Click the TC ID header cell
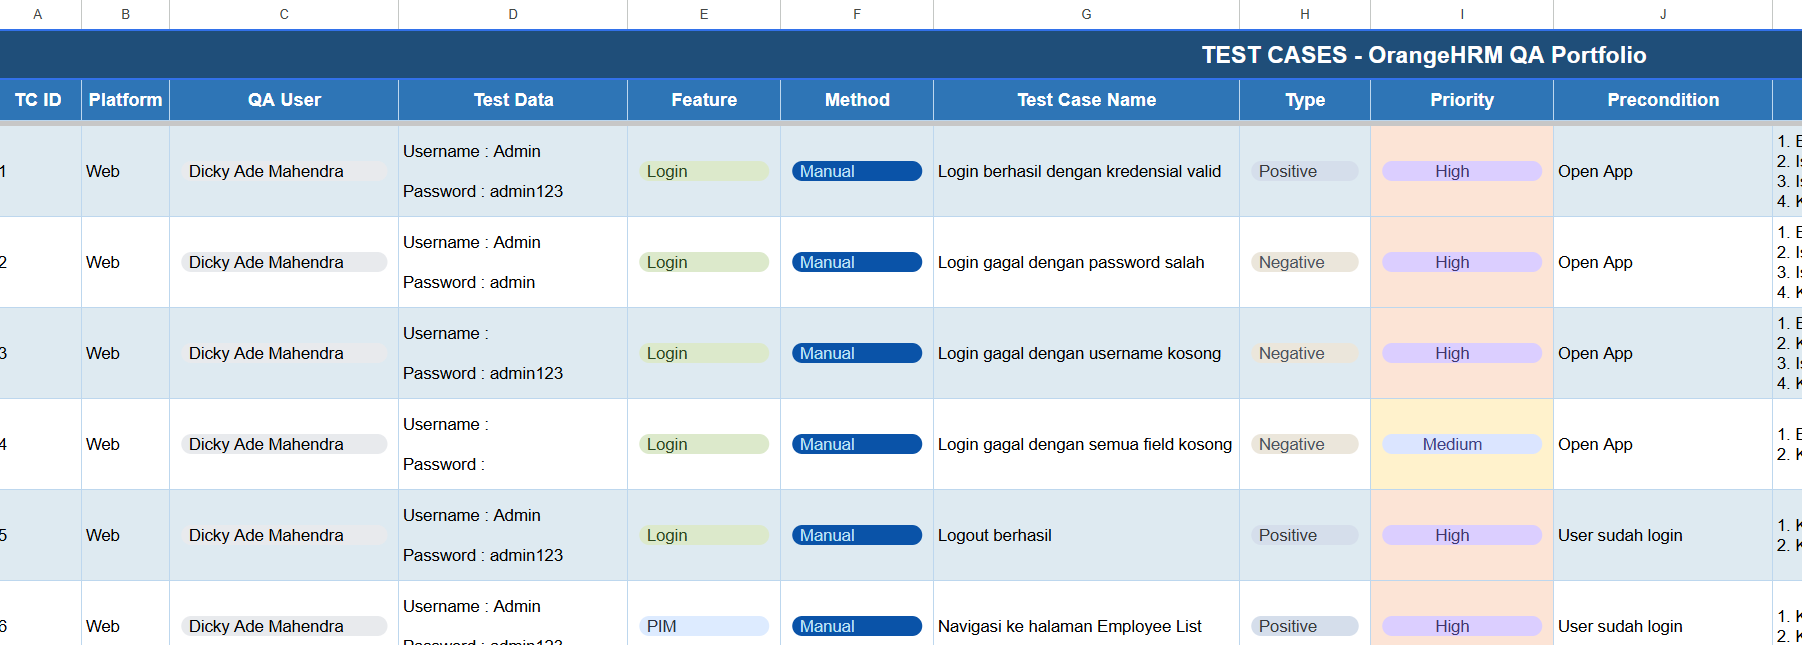 (38, 100)
